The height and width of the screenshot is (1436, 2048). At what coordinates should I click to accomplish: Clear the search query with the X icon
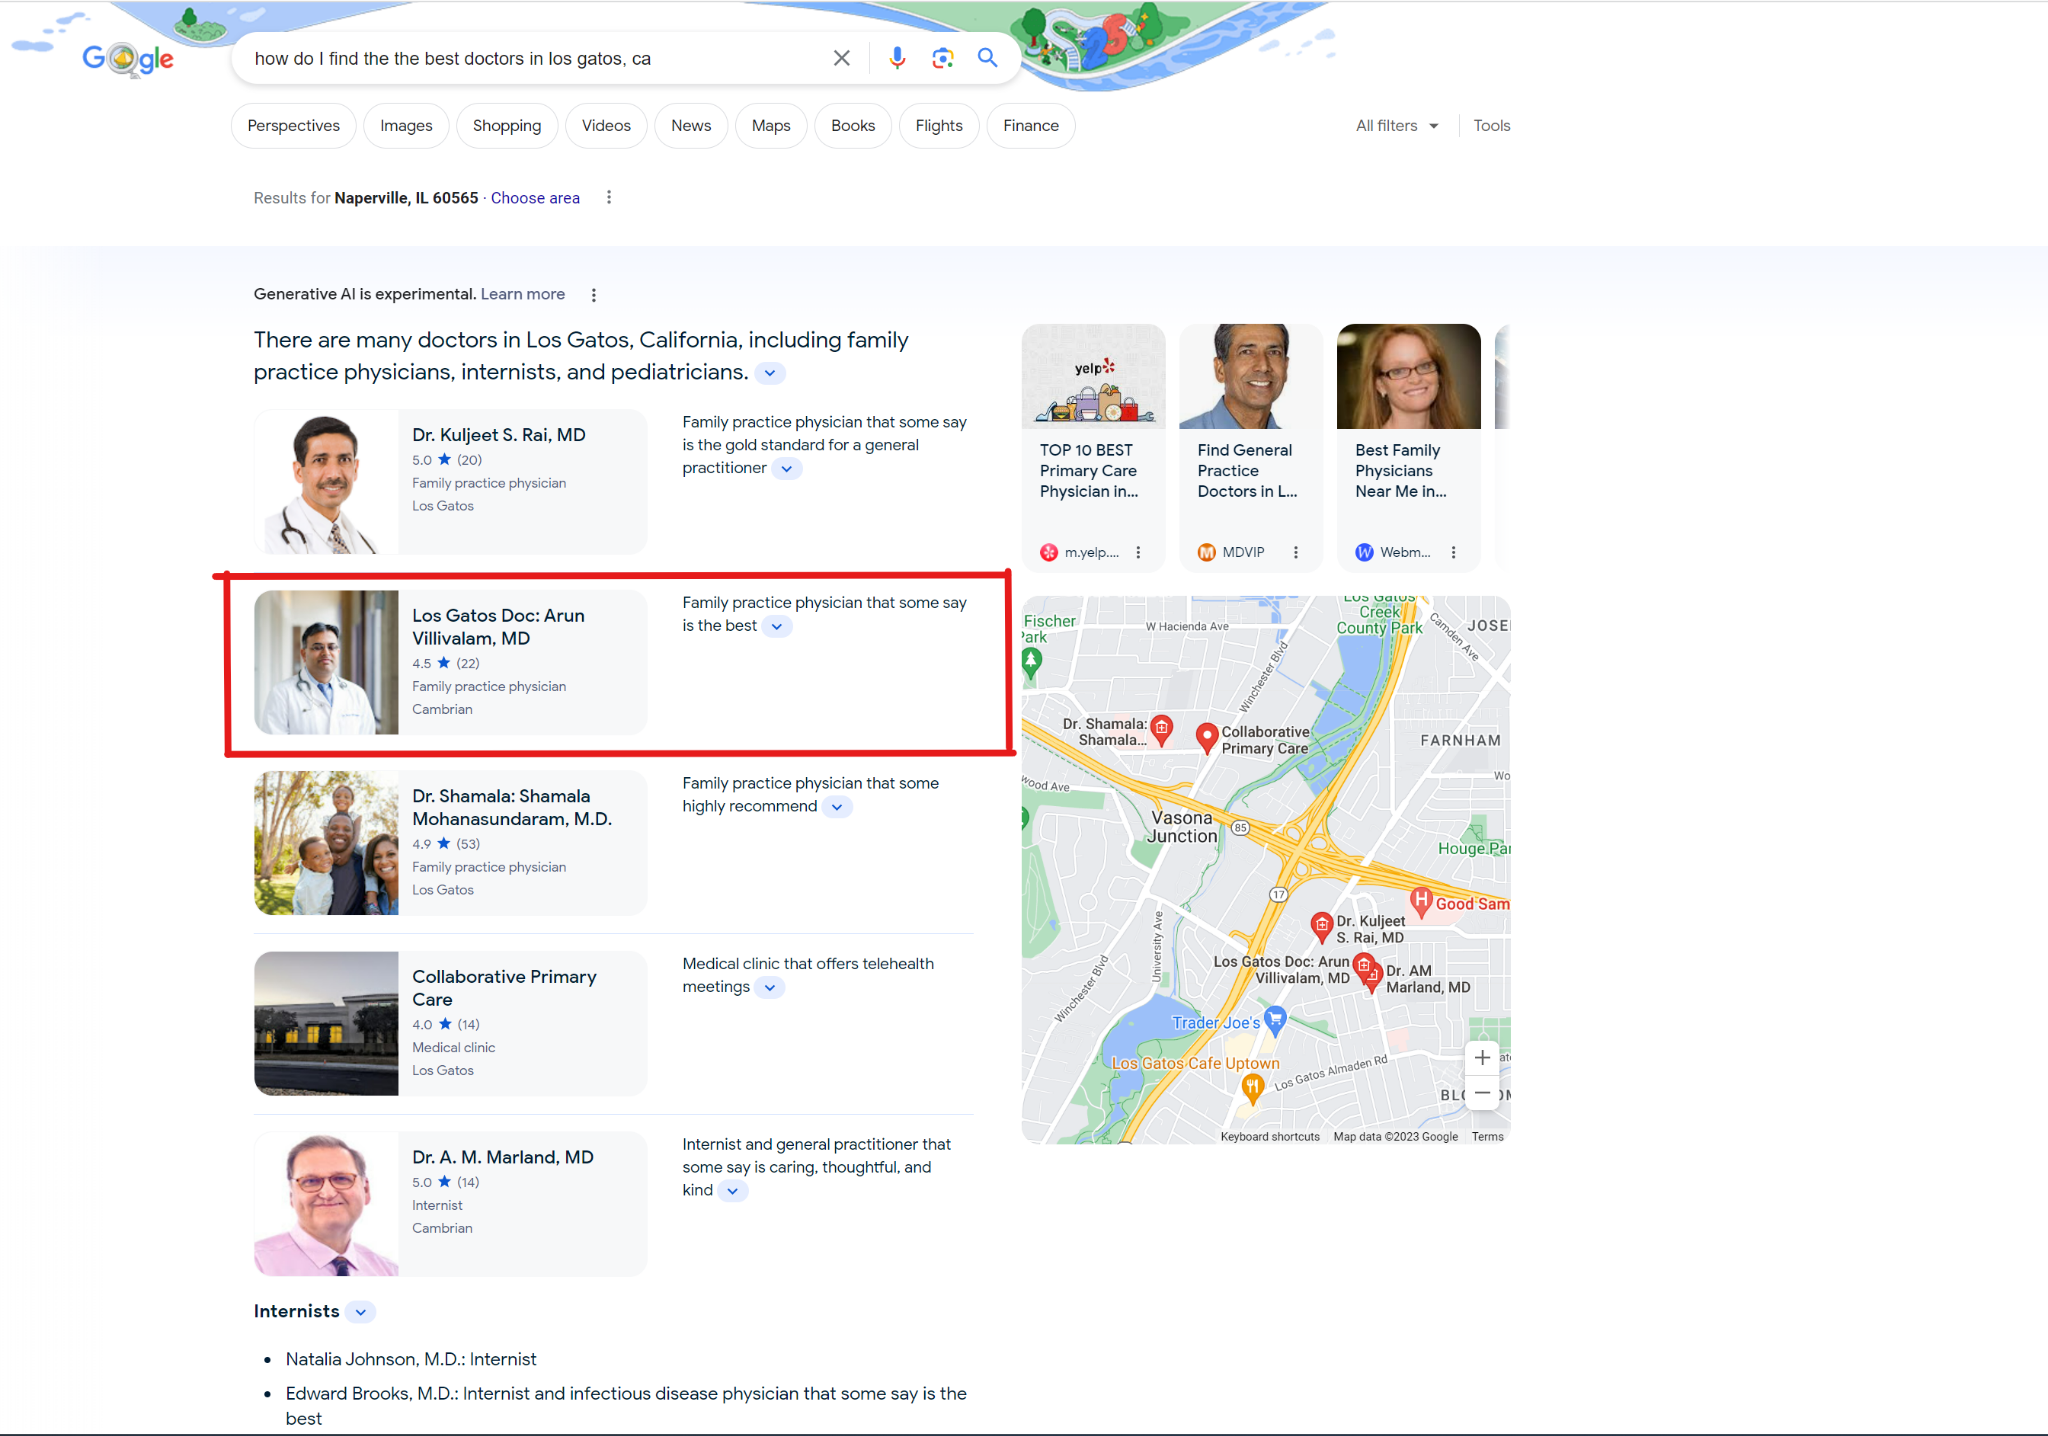click(x=841, y=58)
